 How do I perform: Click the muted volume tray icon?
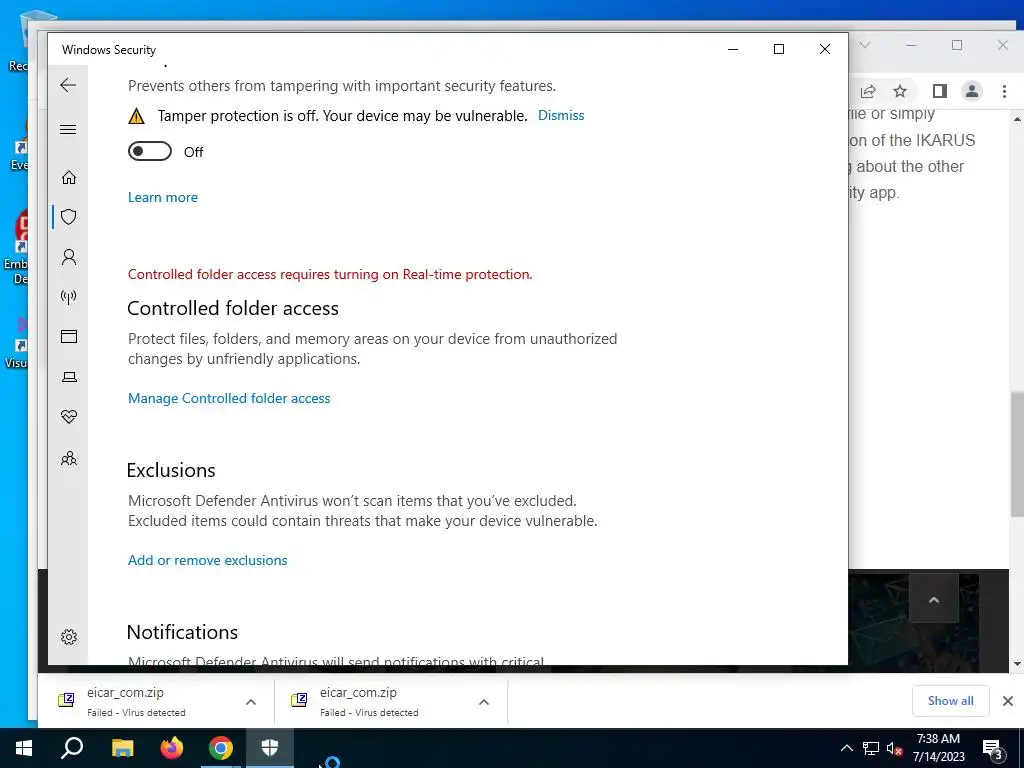click(x=894, y=748)
